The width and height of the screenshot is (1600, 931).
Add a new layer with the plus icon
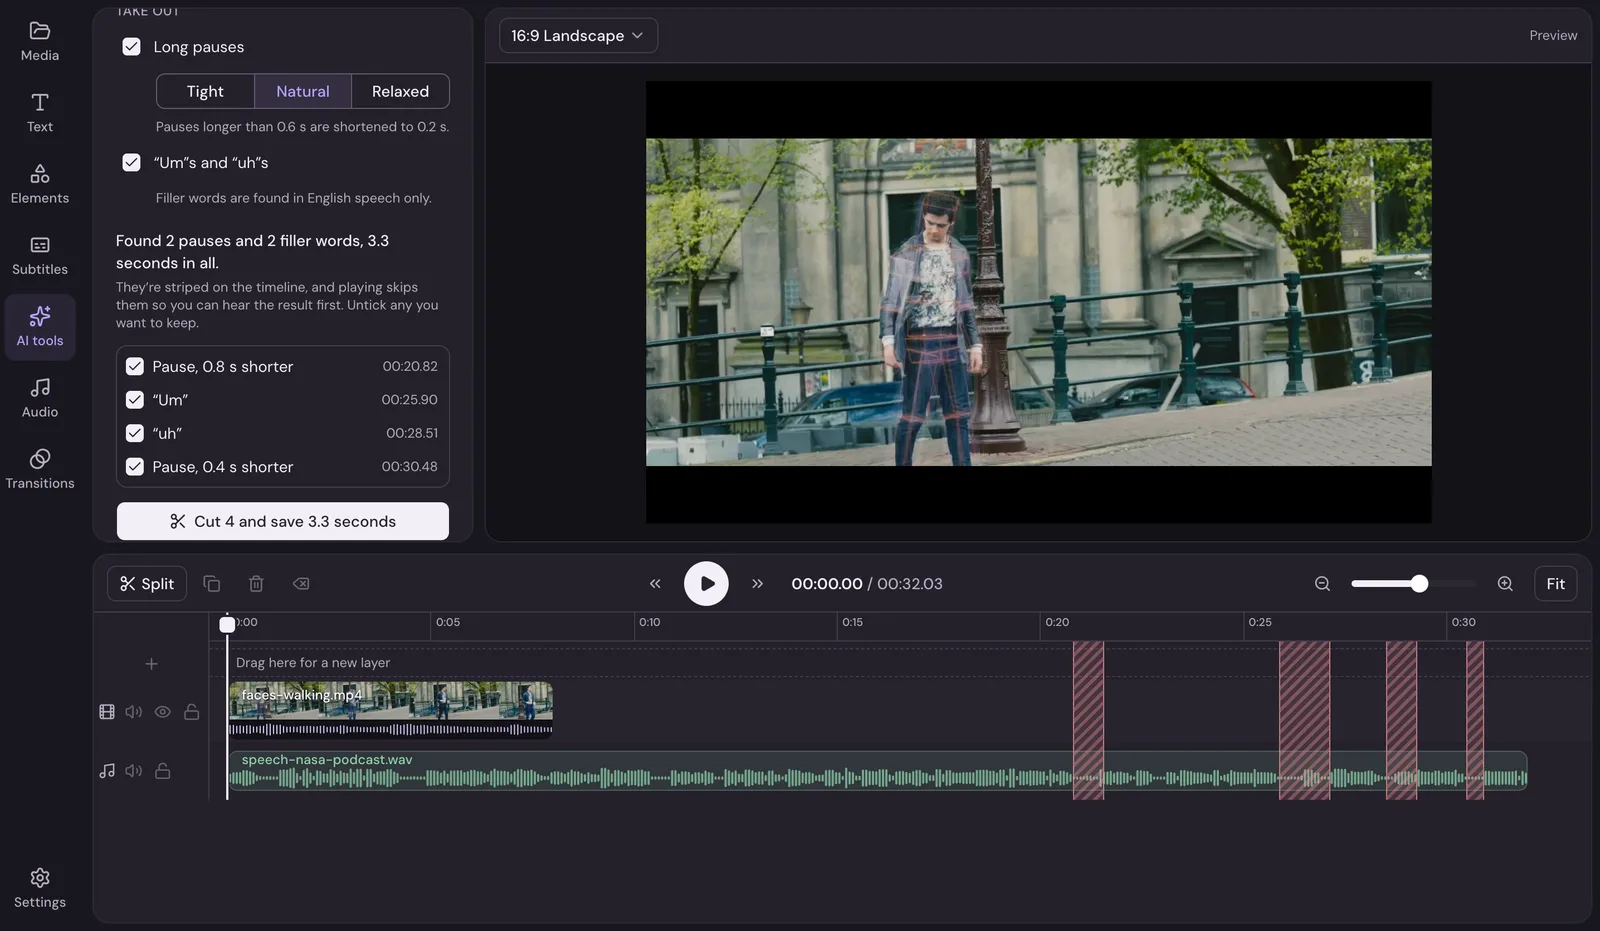pyautogui.click(x=152, y=664)
